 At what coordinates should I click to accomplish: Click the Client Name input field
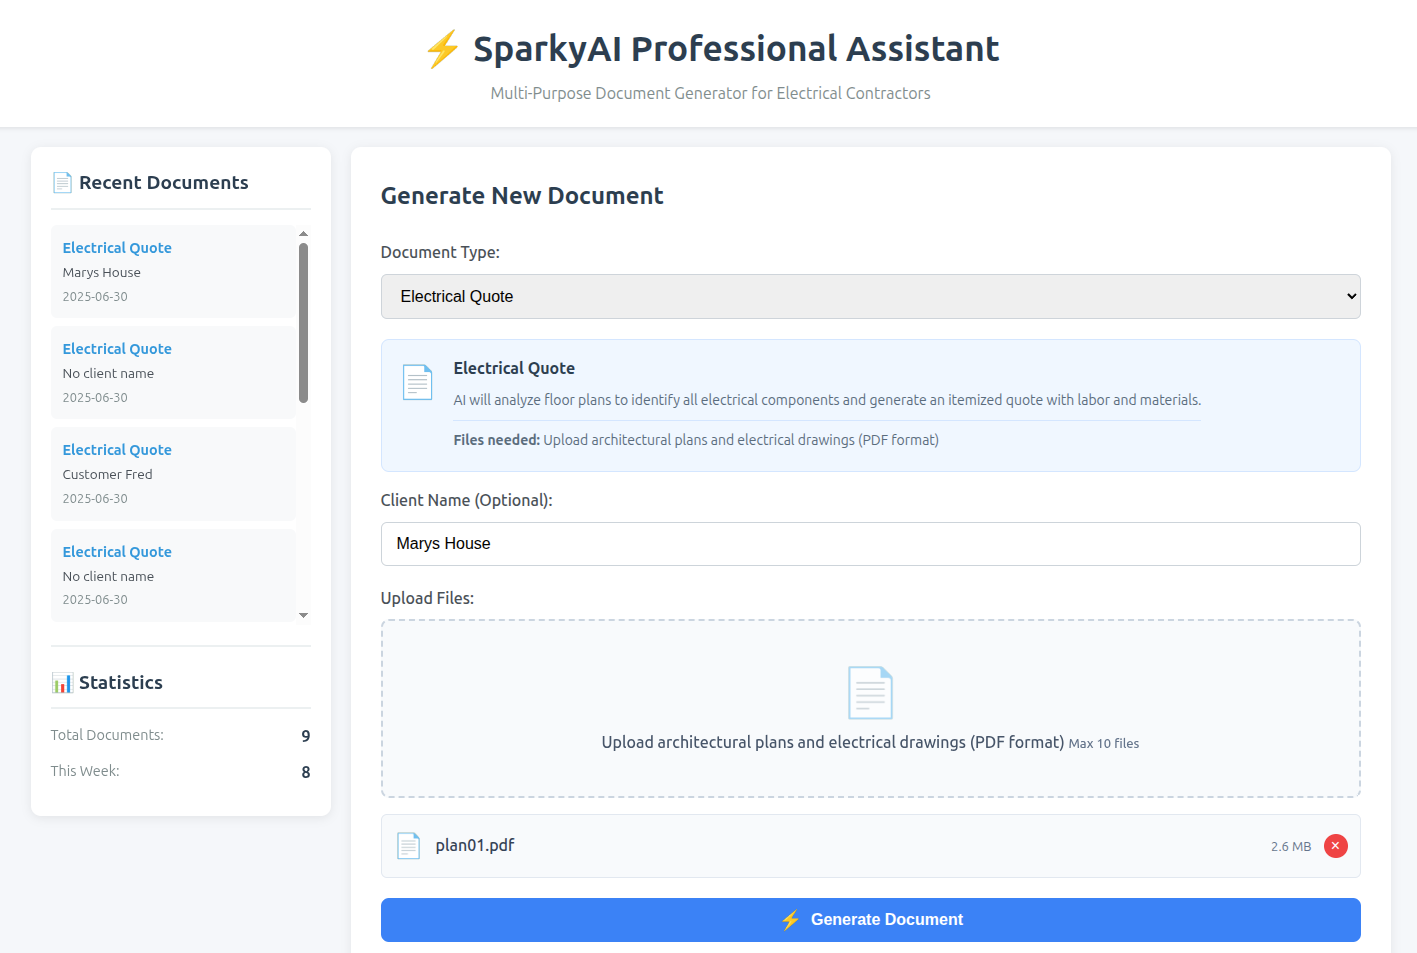(x=870, y=544)
